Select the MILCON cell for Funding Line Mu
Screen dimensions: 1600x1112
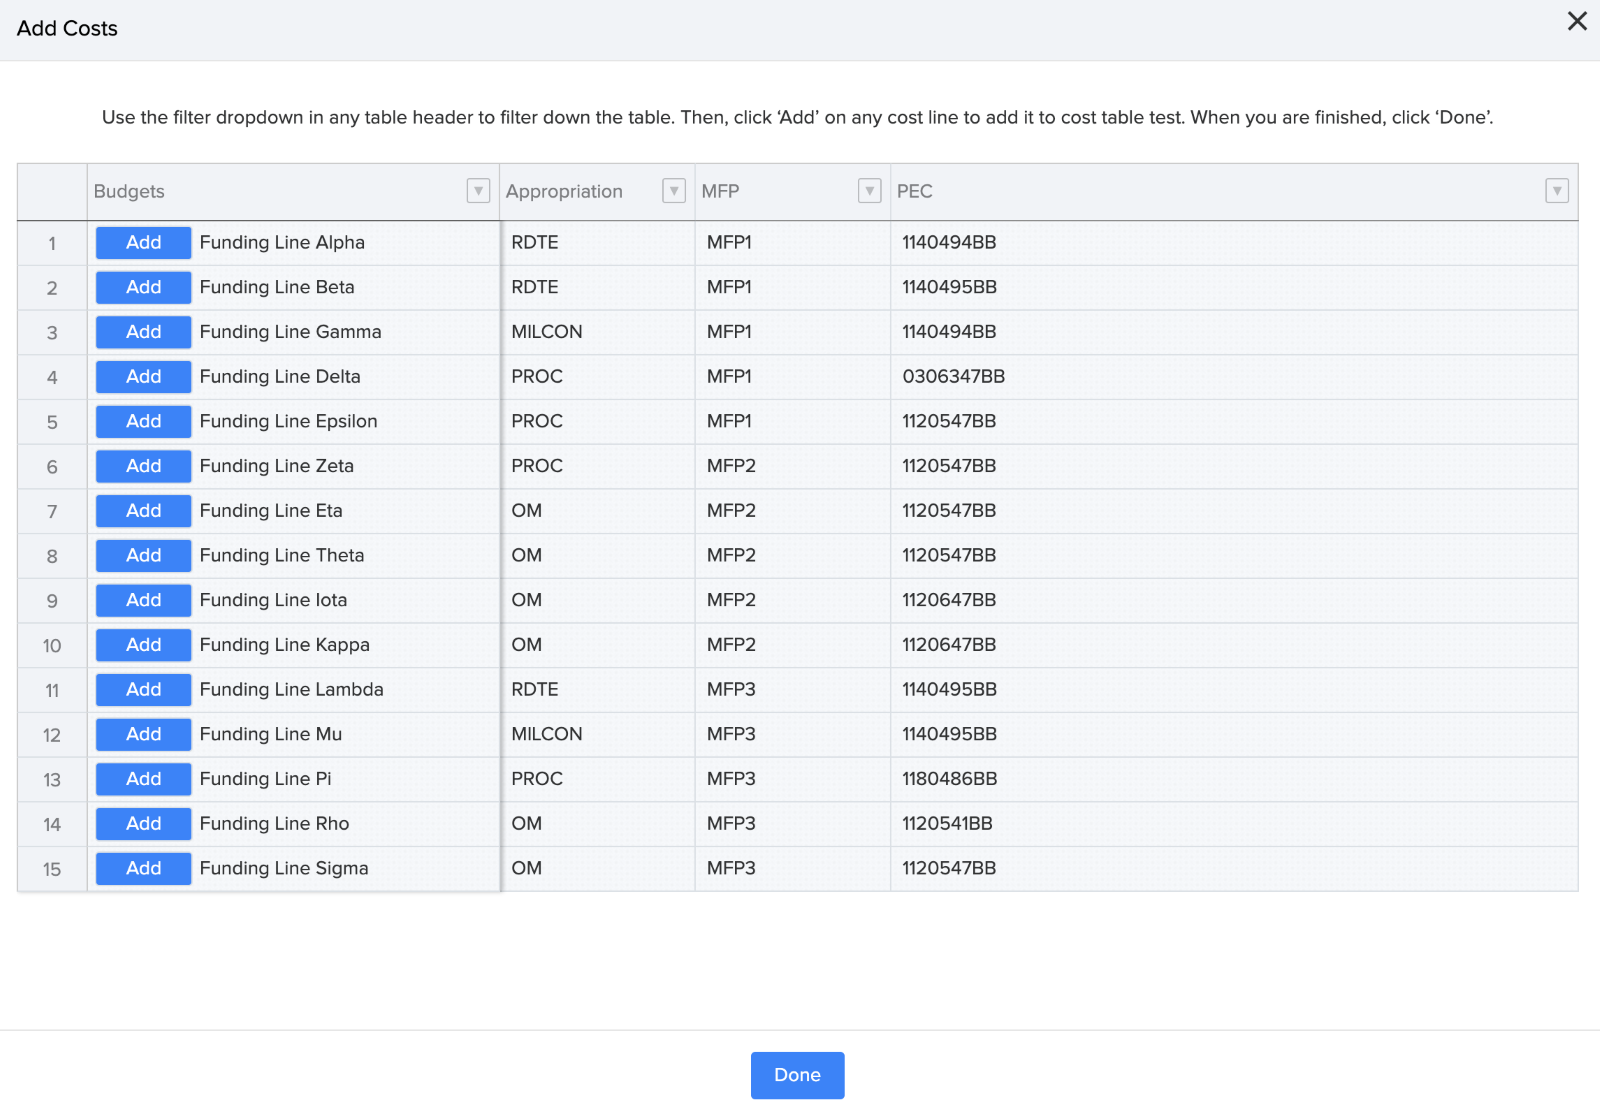click(546, 734)
